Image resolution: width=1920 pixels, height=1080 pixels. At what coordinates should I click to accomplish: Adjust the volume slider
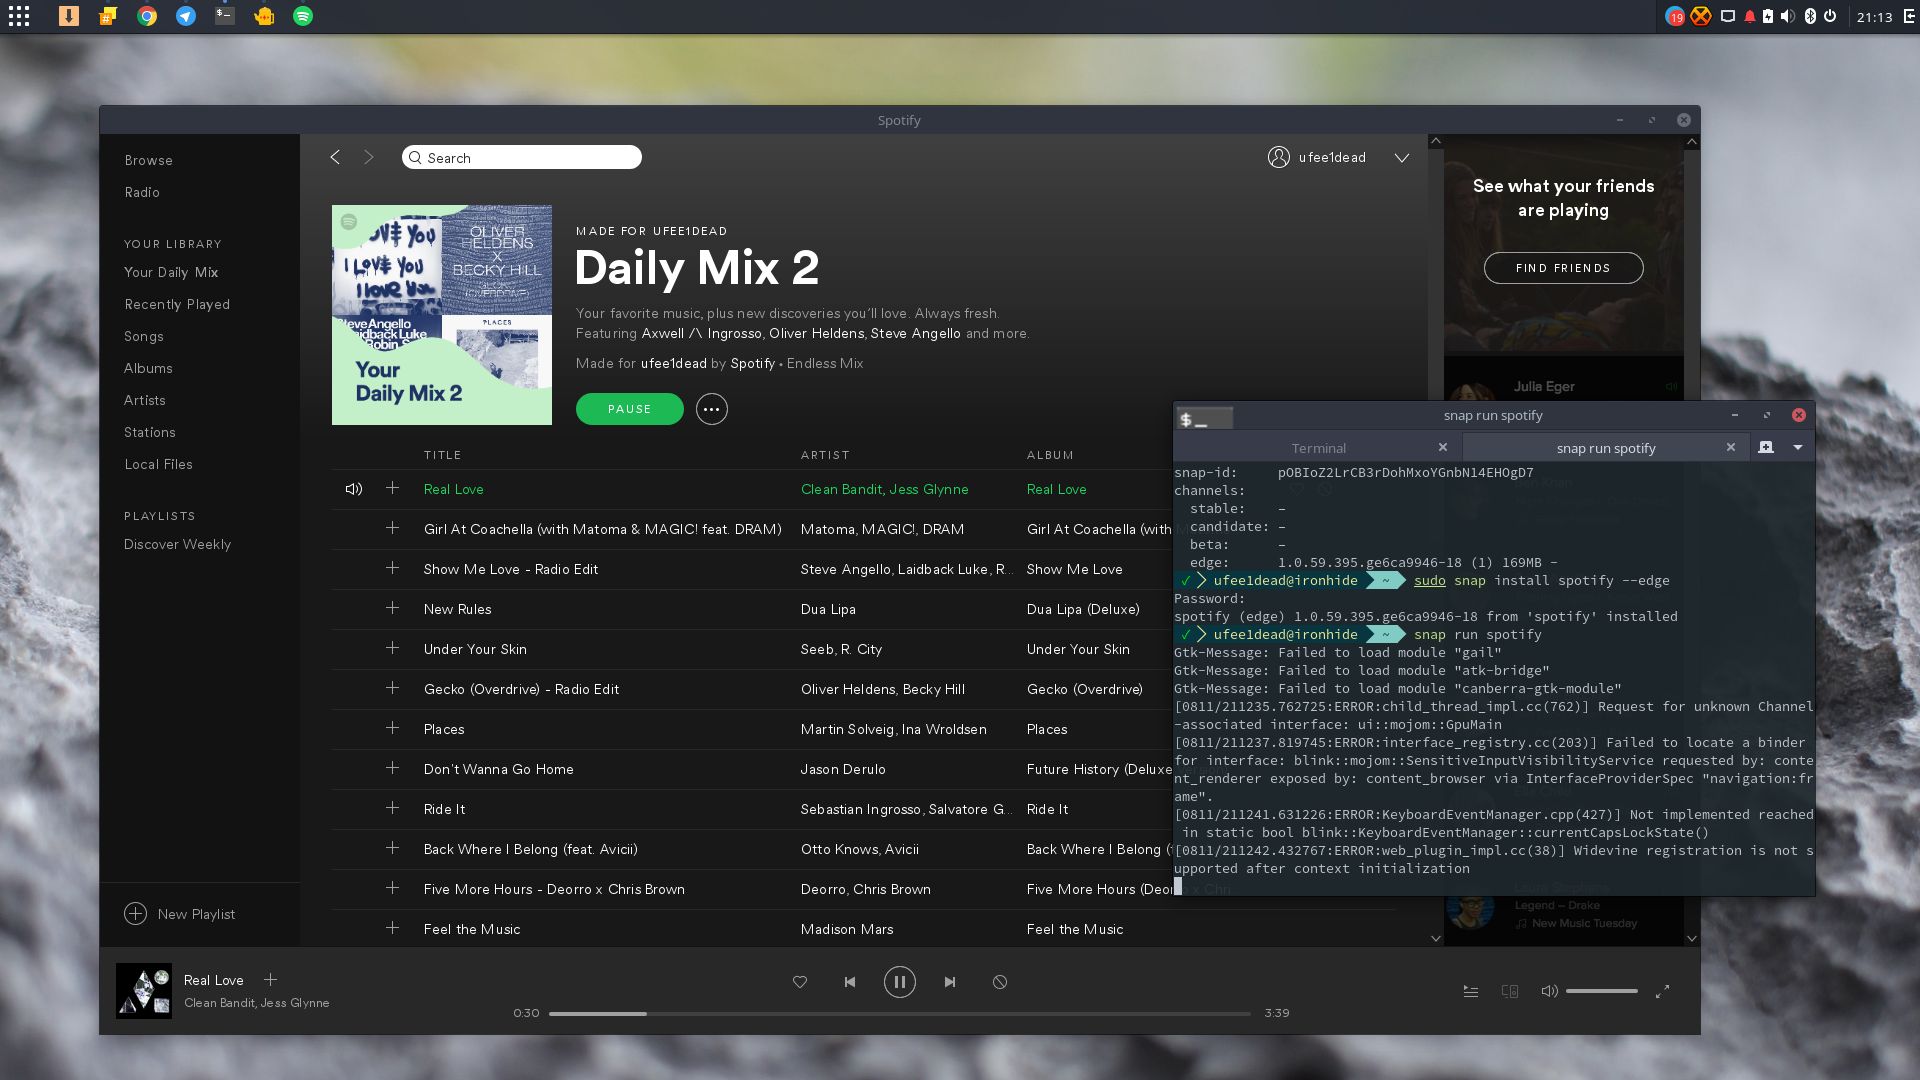pyautogui.click(x=1602, y=991)
